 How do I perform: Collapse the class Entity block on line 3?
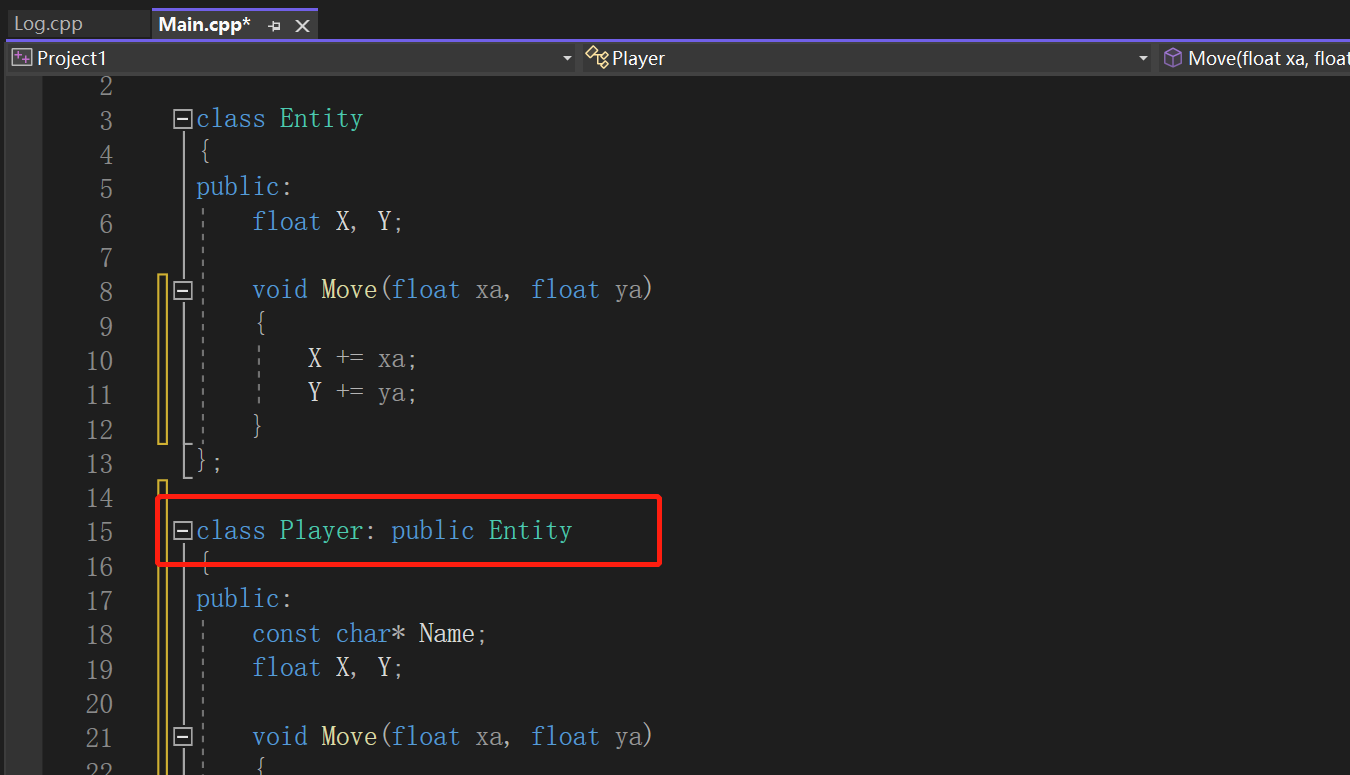tap(182, 119)
